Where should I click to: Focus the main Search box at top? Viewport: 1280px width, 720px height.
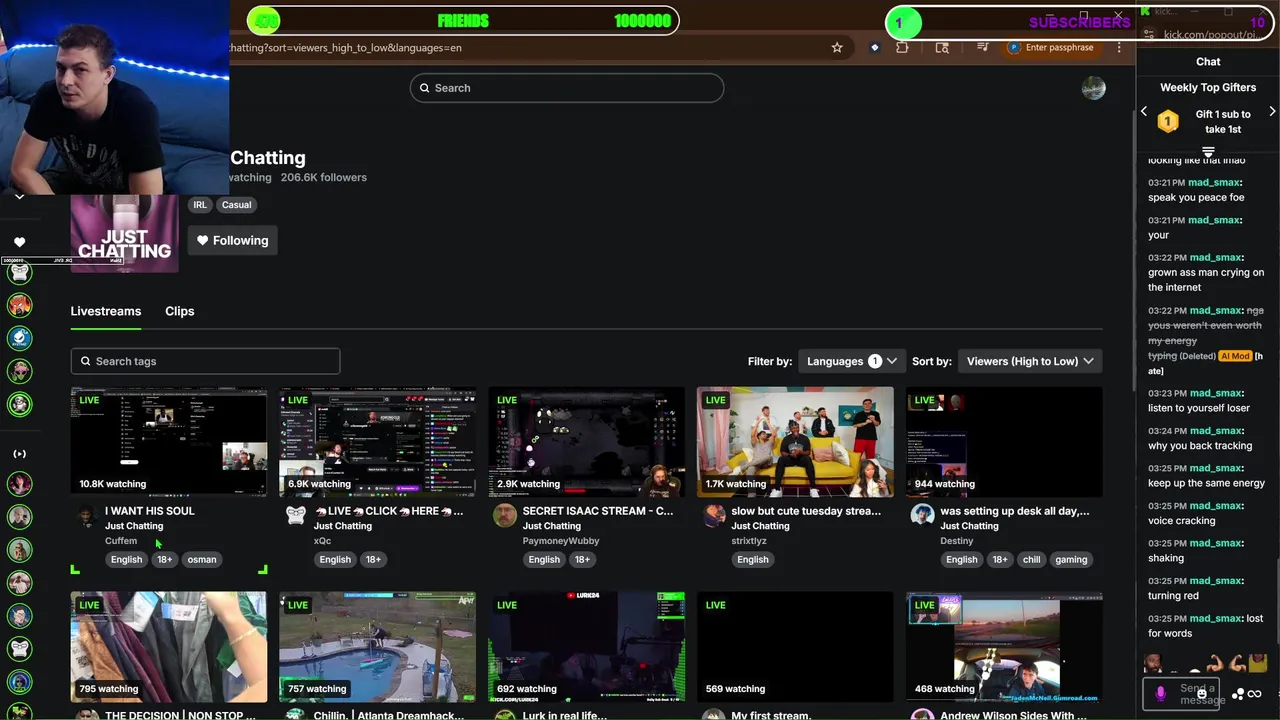[x=567, y=88]
